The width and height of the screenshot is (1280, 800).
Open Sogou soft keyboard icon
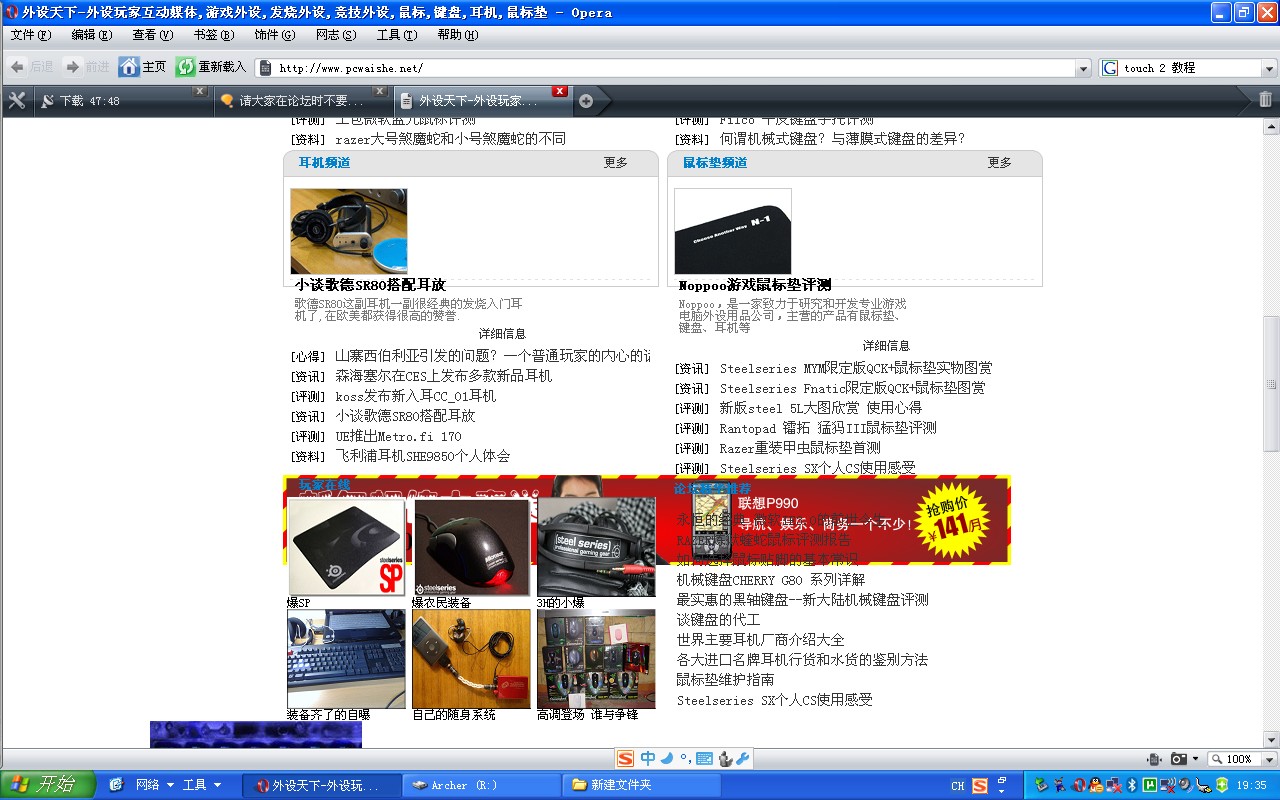pos(704,759)
